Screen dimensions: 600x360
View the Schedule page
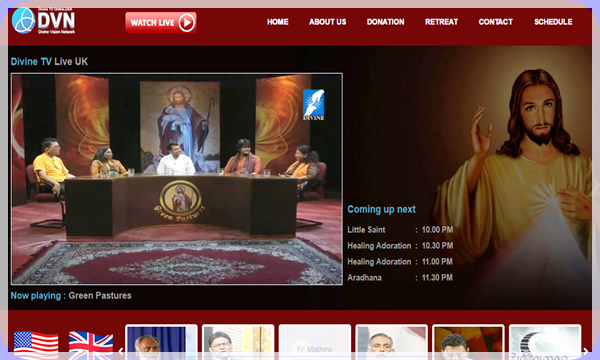pyautogui.click(x=553, y=22)
